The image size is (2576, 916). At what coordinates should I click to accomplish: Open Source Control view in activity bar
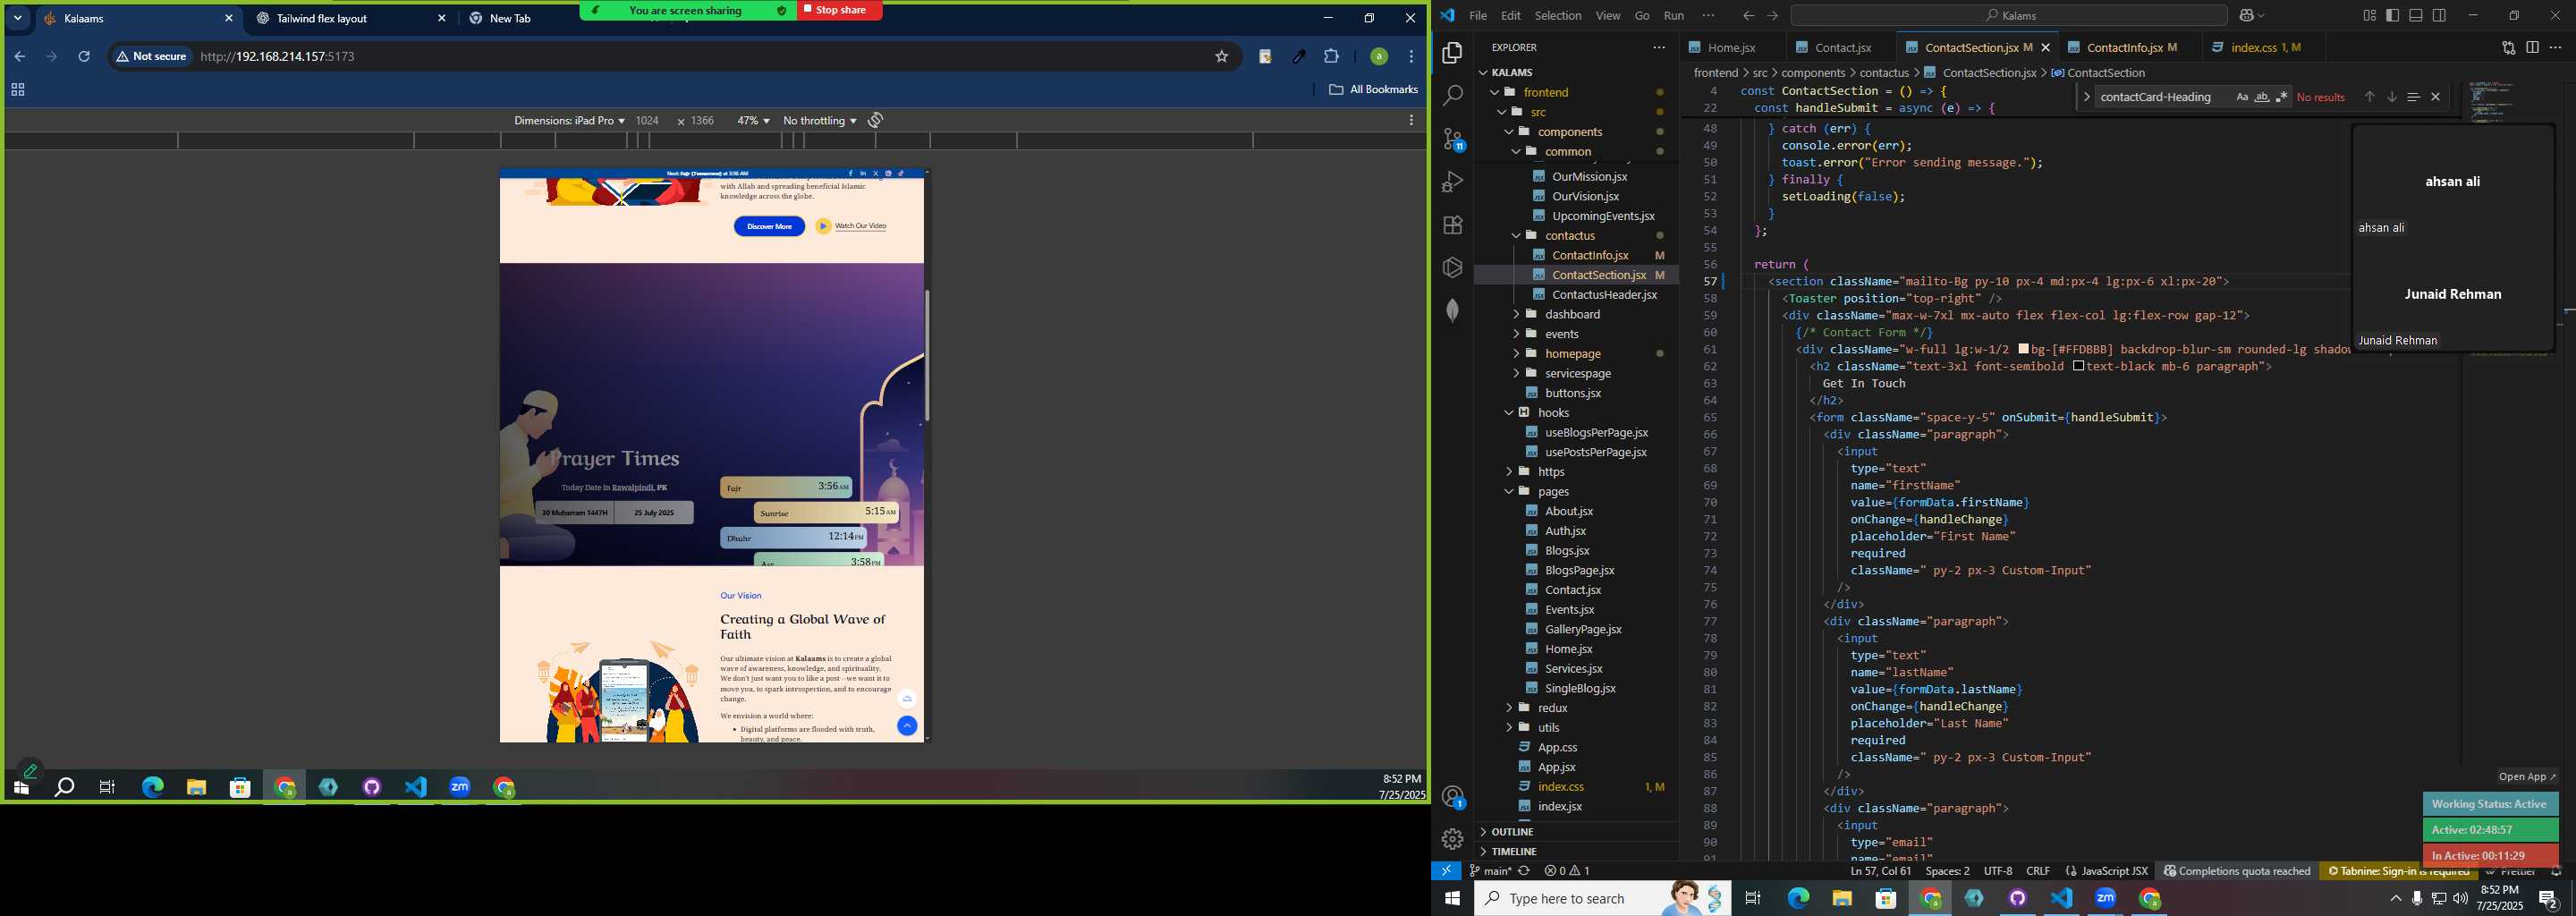click(1453, 139)
